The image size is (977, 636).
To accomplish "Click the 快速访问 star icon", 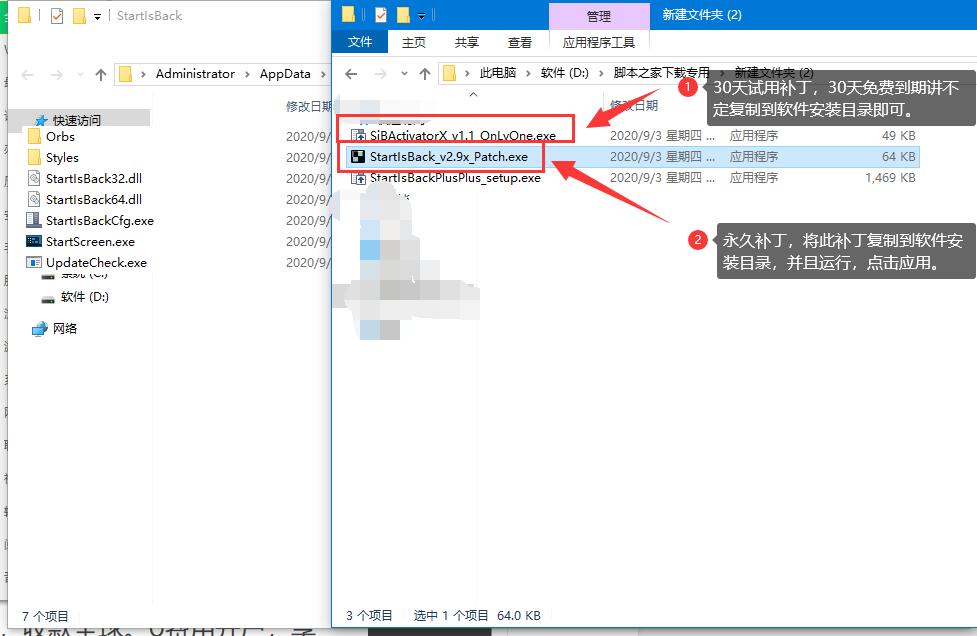I will pos(41,120).
